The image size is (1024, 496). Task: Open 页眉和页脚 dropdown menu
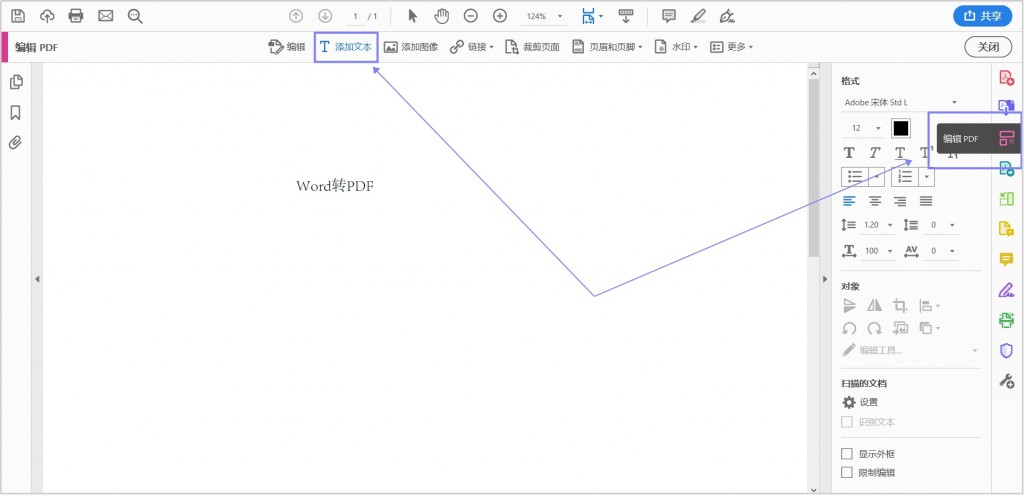tap(607, 47)
